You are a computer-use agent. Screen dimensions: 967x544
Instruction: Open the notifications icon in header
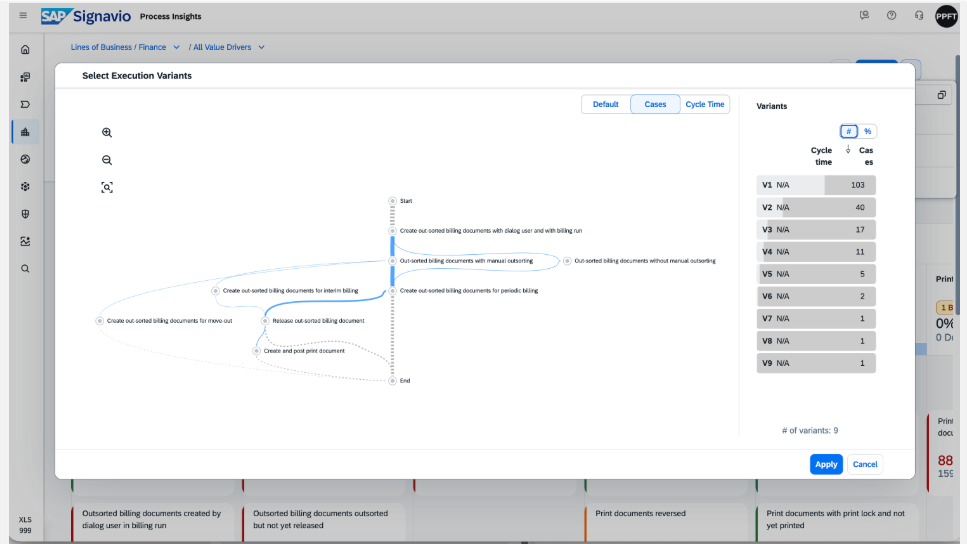[864, 15]
